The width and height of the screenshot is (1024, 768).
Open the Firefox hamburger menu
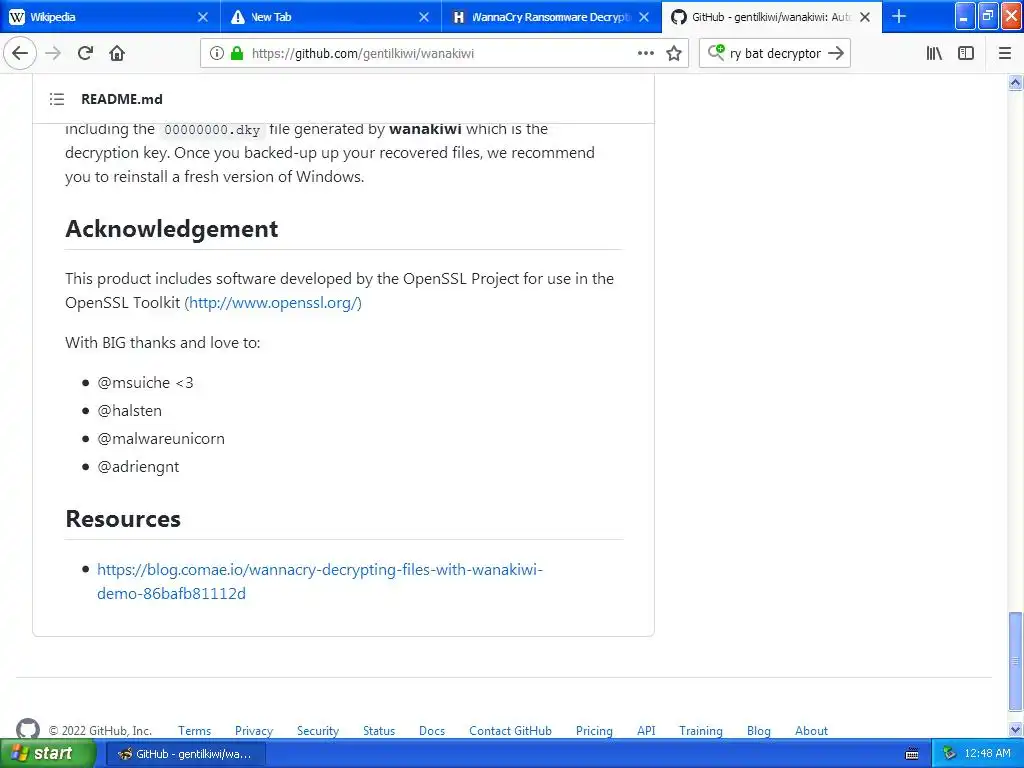1005,54
